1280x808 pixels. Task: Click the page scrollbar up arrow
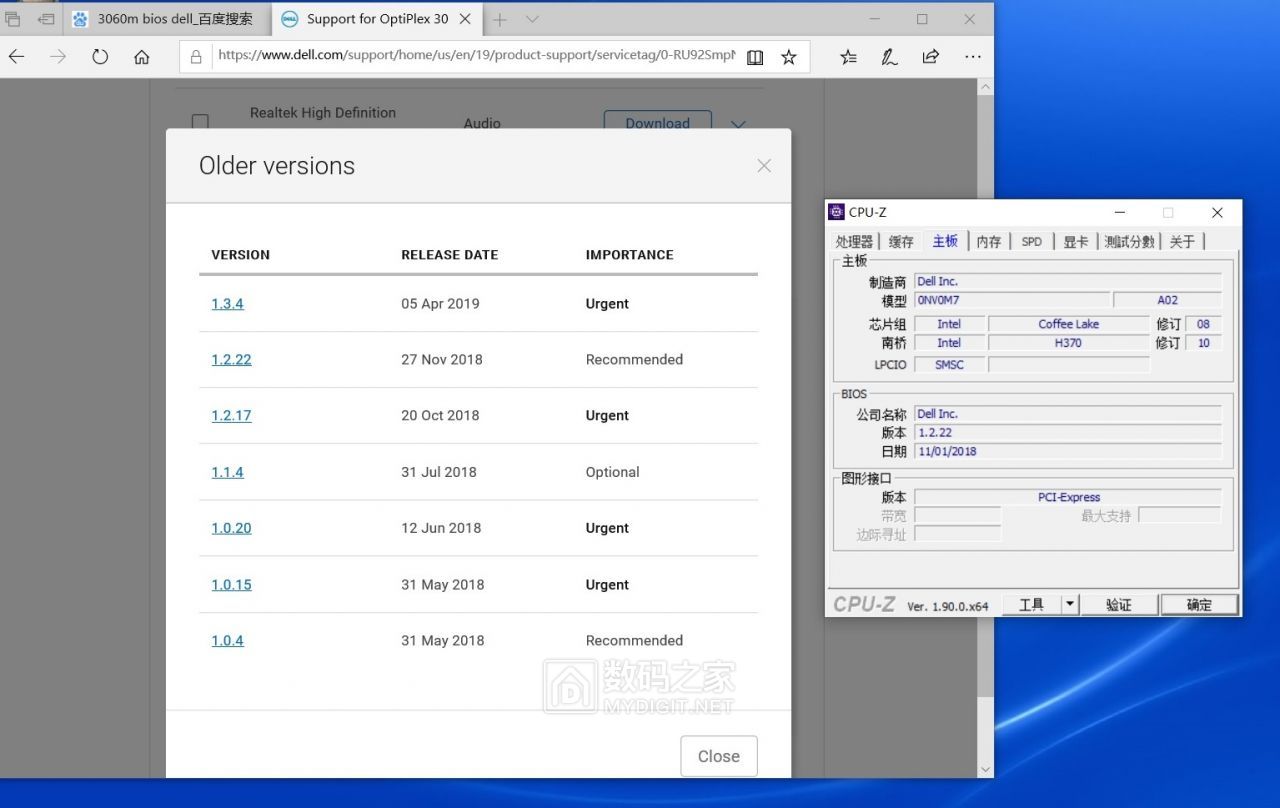coord(985,87)
